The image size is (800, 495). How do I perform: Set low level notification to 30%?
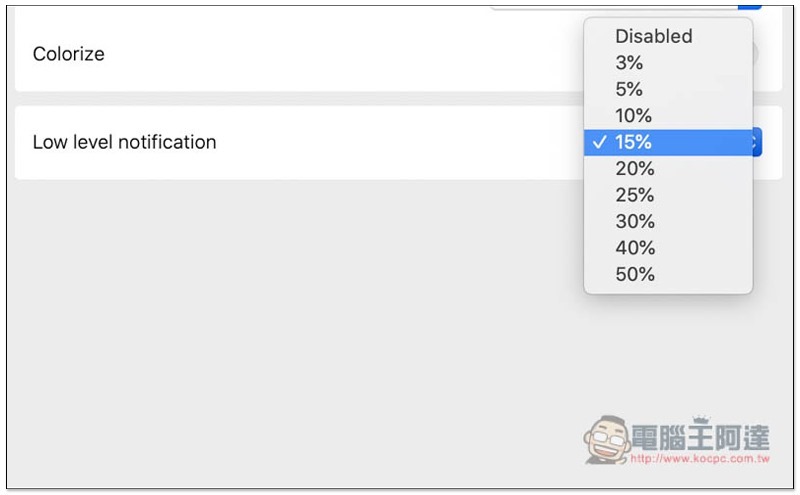point(635,221)
